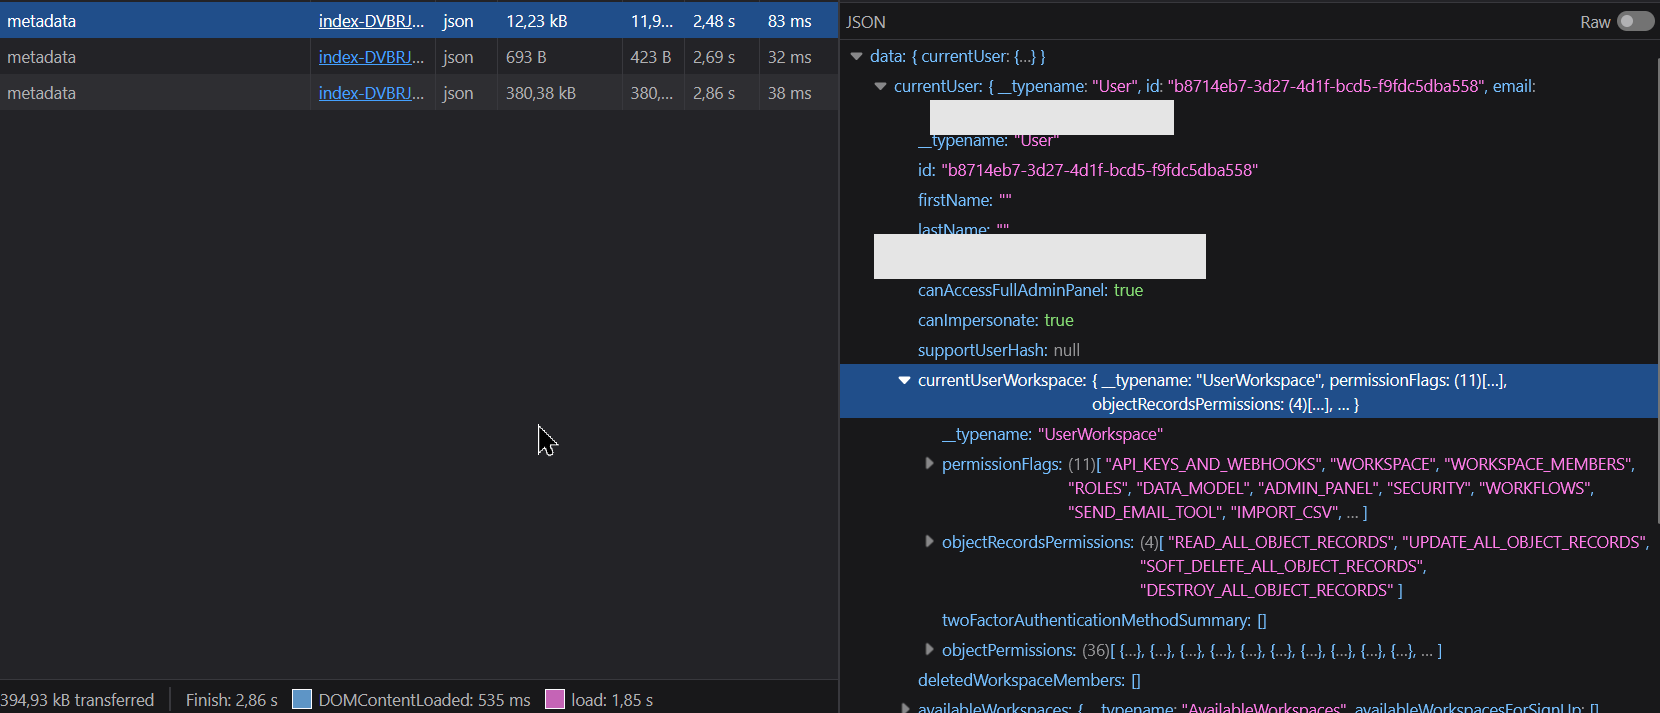Select the JSON panel tab label
The image size is (1660, 713).
click(x=866, y=22)
